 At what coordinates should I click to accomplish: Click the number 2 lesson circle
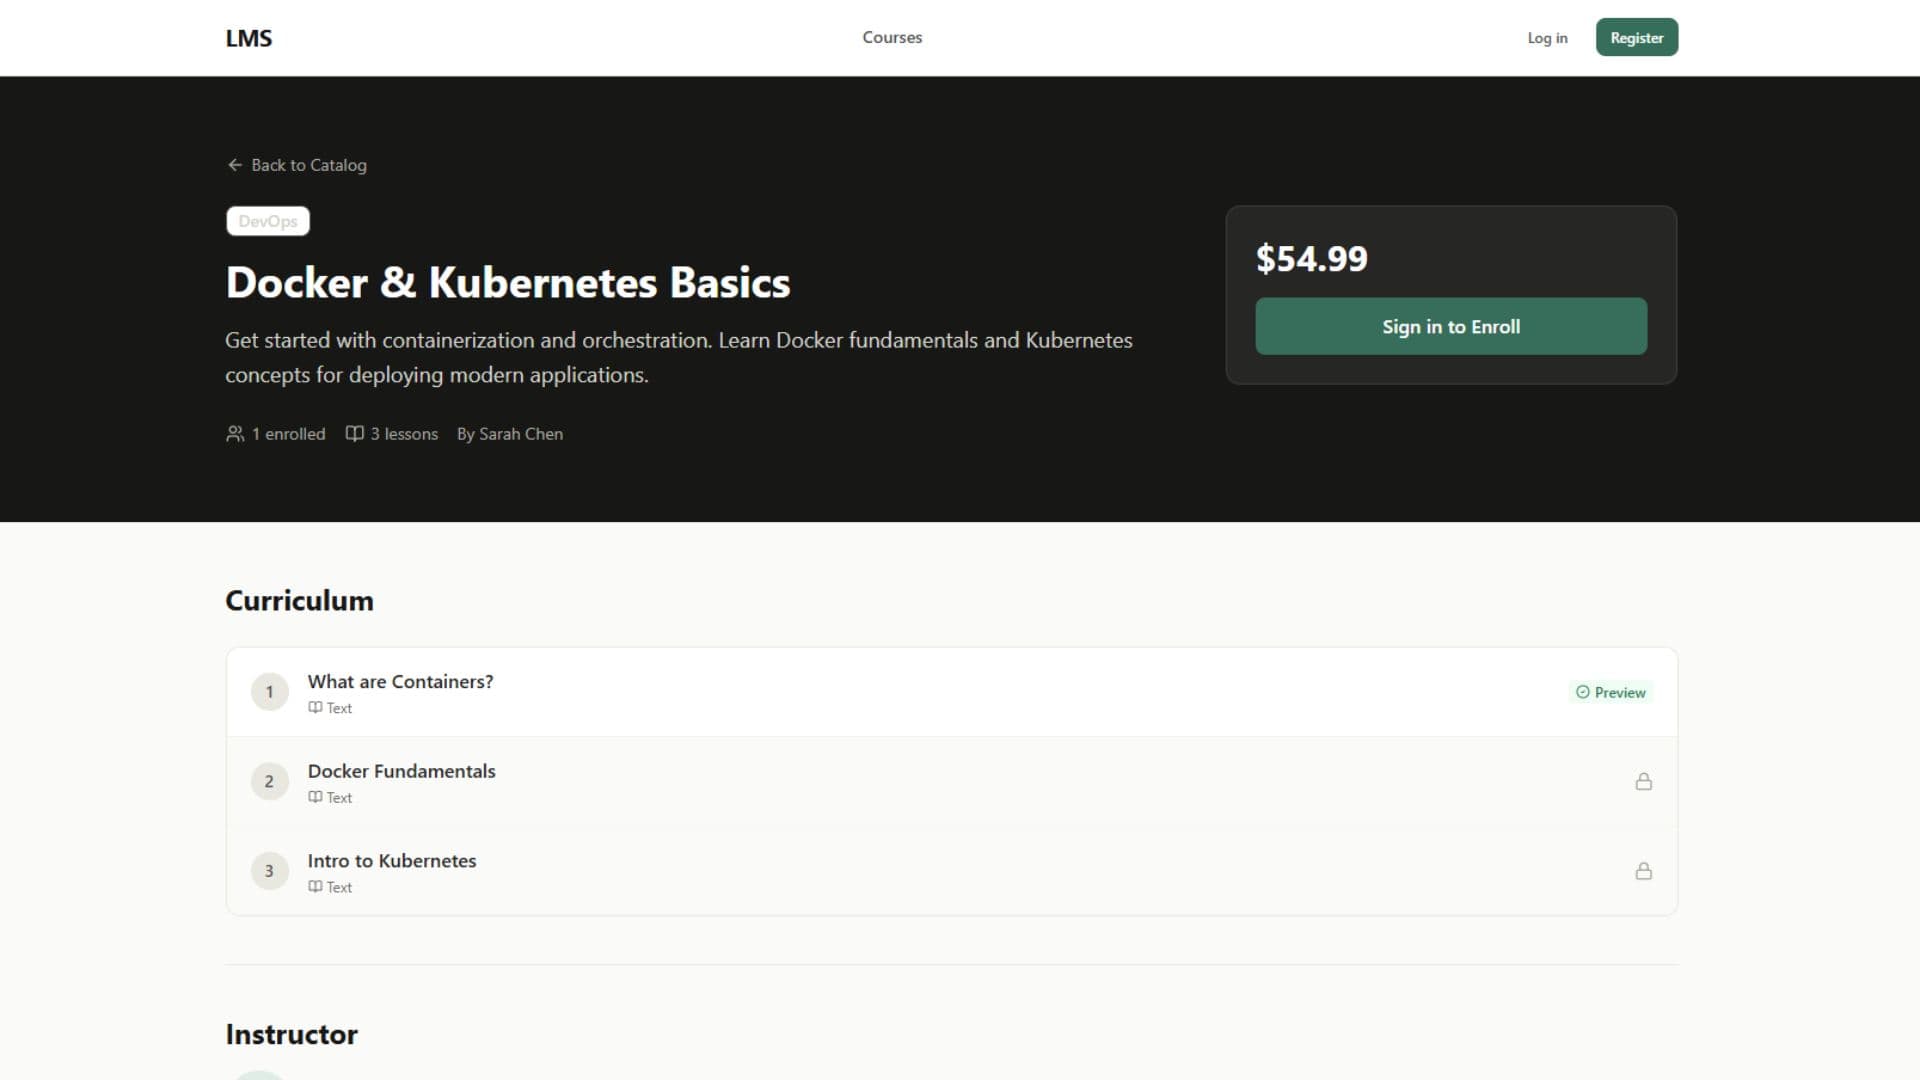(x=269, y=781)
